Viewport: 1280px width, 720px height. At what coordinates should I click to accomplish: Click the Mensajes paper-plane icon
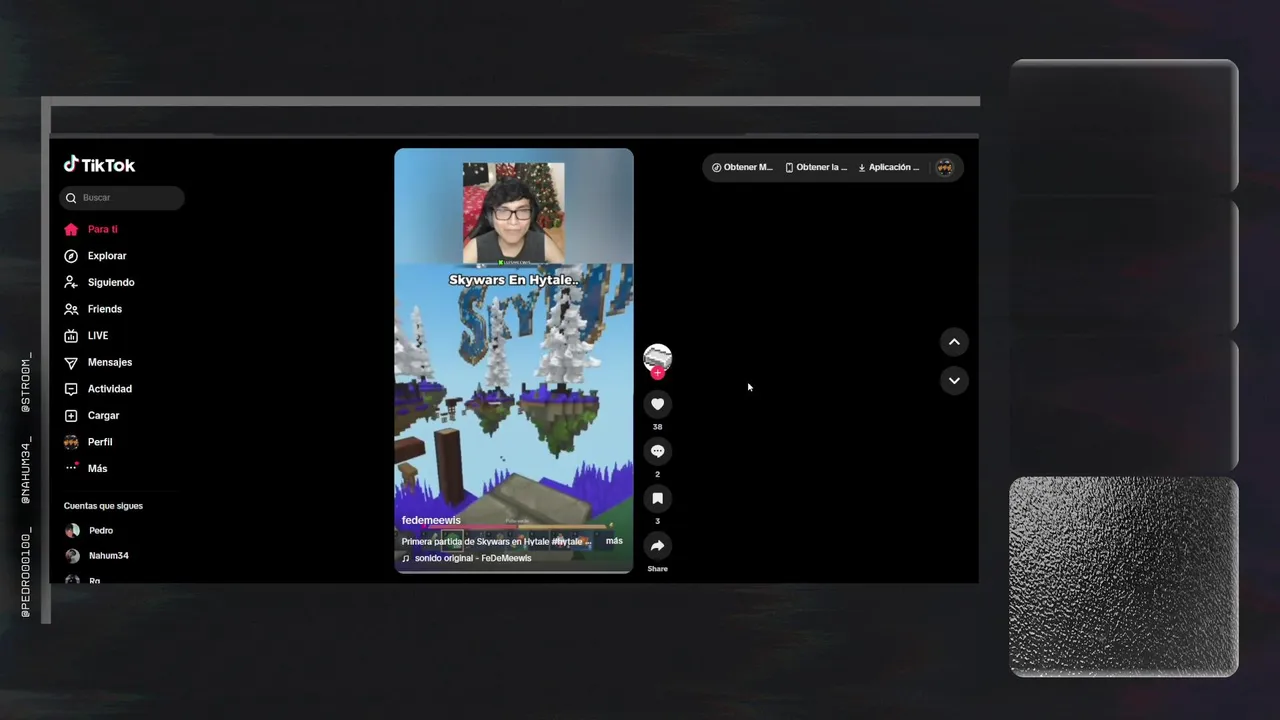pyautogui.click(x=71, y=362)
